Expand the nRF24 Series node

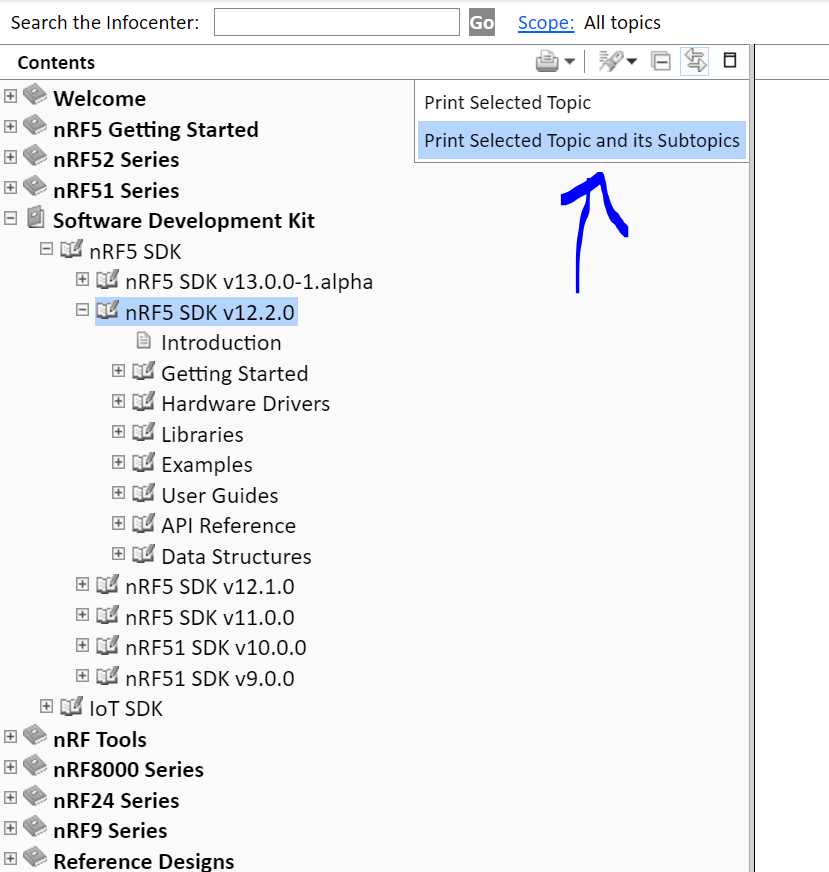click(10, 797)
